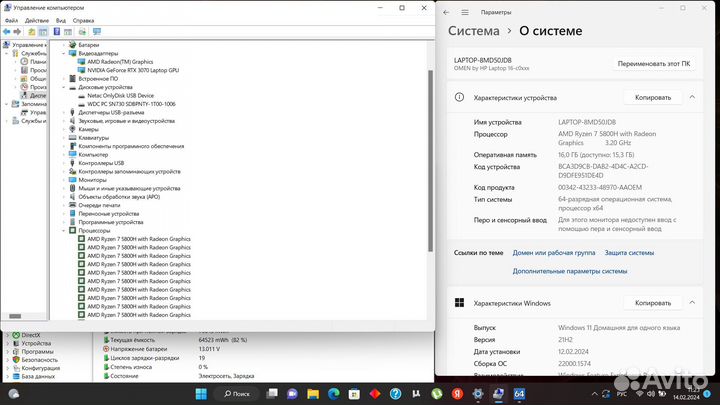Open Microsoft Edge from taskbar
The height and width of the screenshot is (405, 720).
(334, 394)
